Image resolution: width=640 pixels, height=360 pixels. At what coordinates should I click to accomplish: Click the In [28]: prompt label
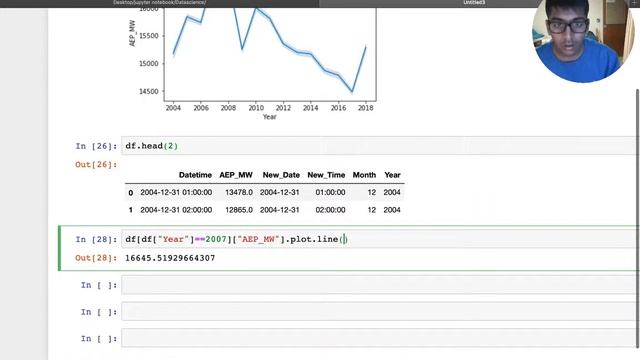click(x=96, y=239)
